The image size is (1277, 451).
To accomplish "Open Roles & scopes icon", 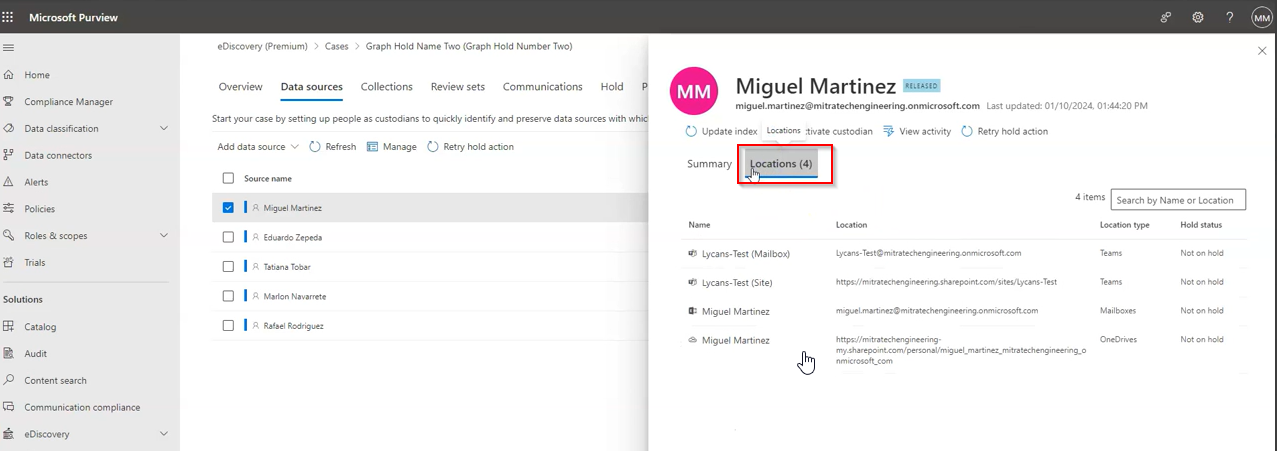I will (x=9, y=236).
